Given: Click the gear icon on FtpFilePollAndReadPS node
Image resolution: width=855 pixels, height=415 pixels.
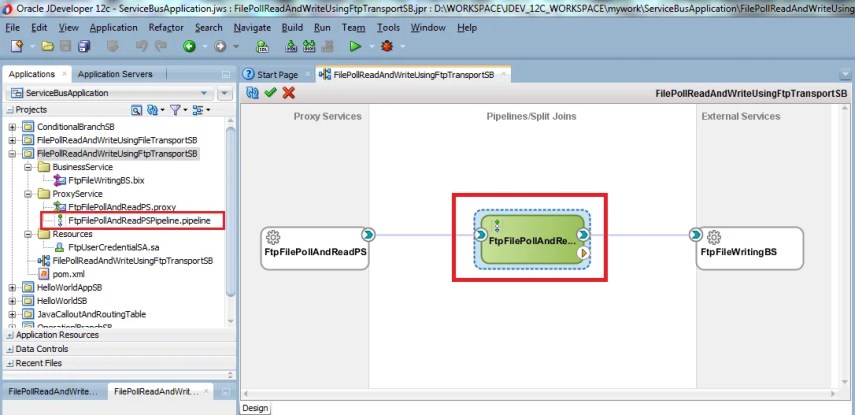Looking at the screenshot, I should pos(273,237).
